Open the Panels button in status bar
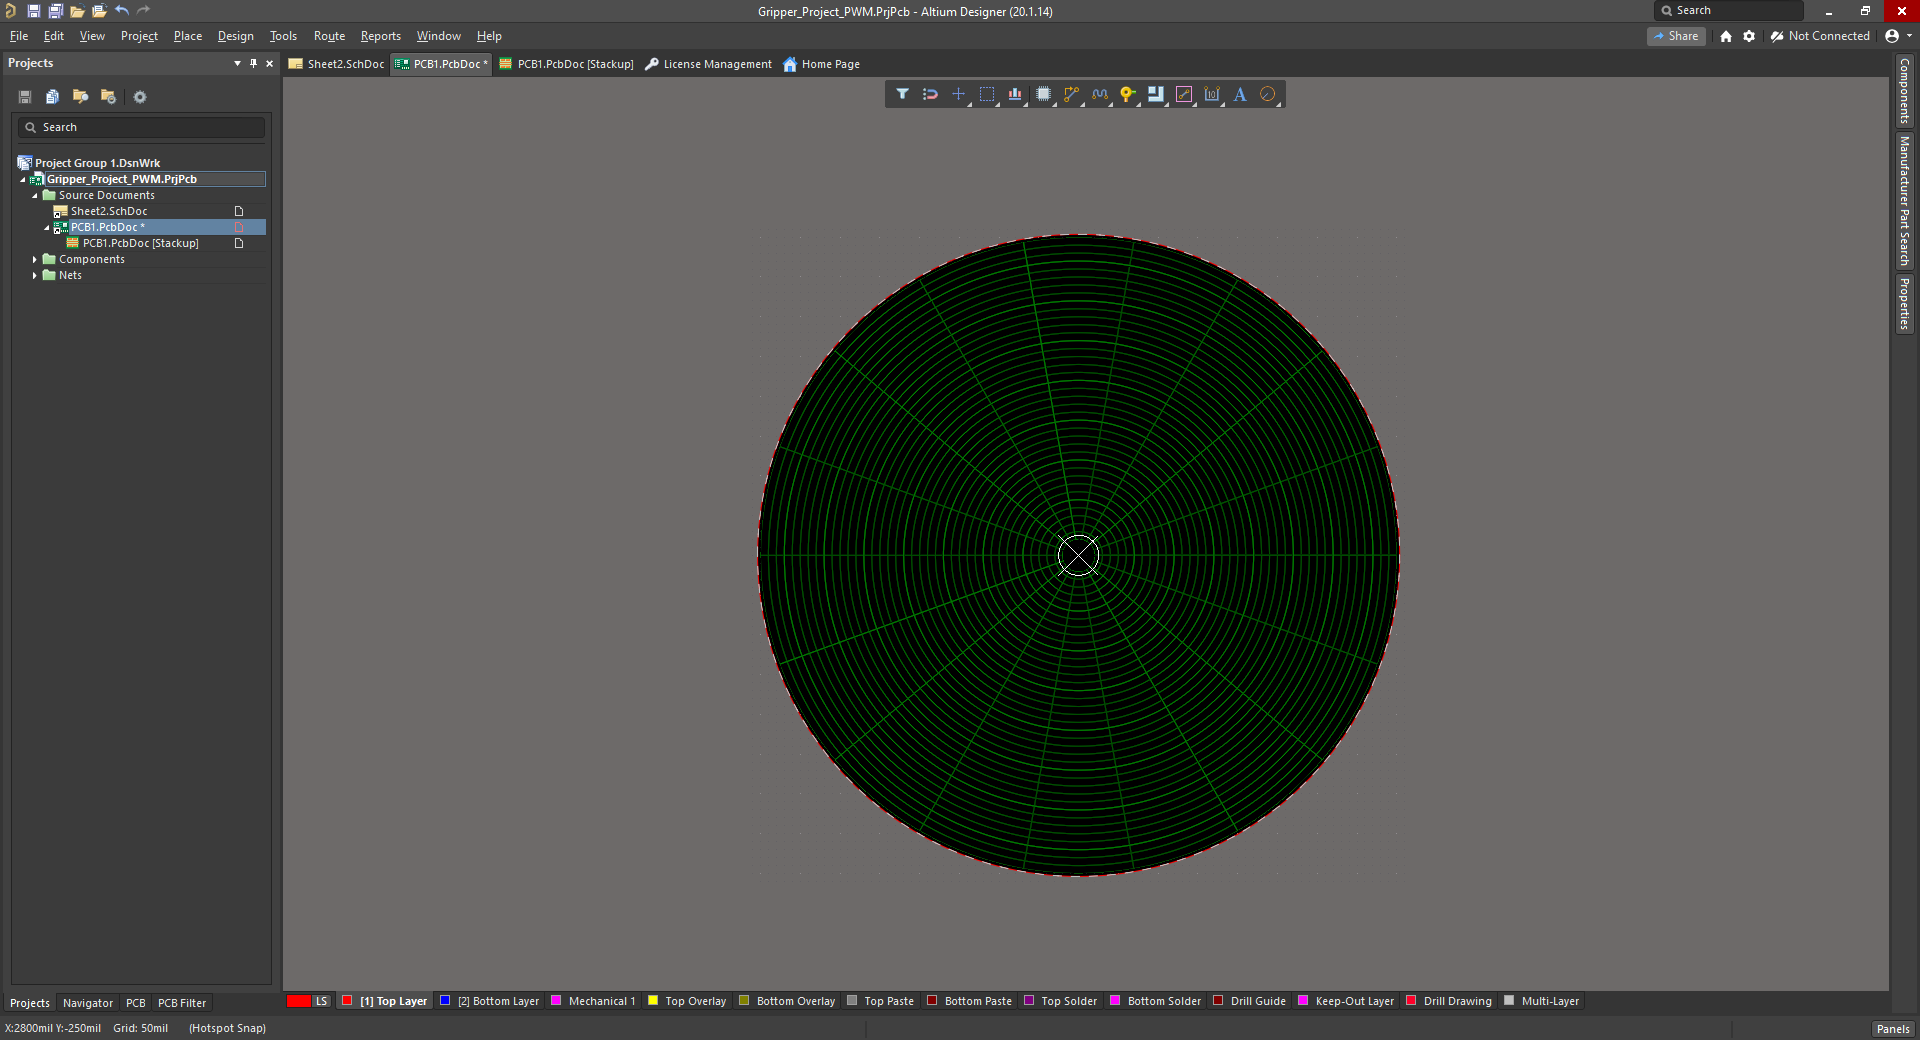1920x1040 pixels. pos(1893,1029)
